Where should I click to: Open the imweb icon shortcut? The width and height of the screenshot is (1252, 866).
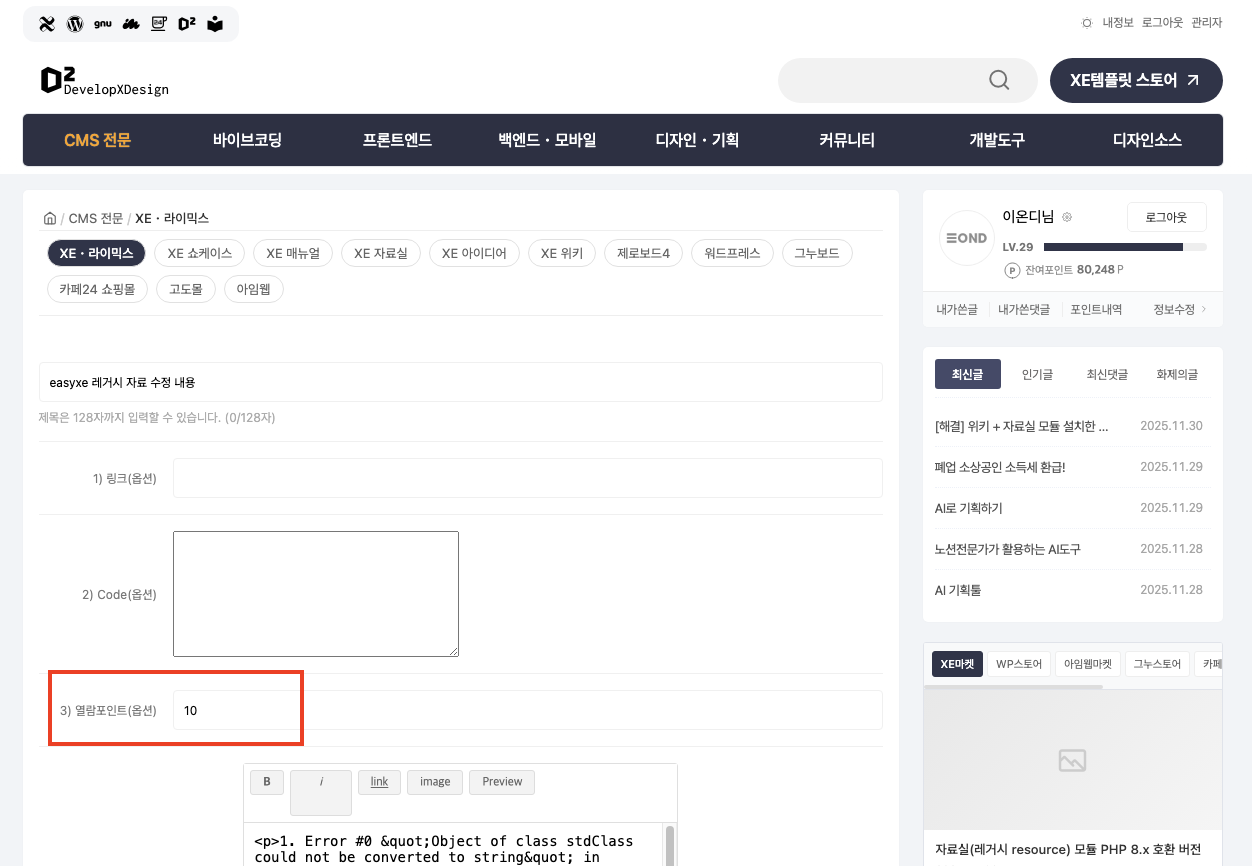pos(131,24)
